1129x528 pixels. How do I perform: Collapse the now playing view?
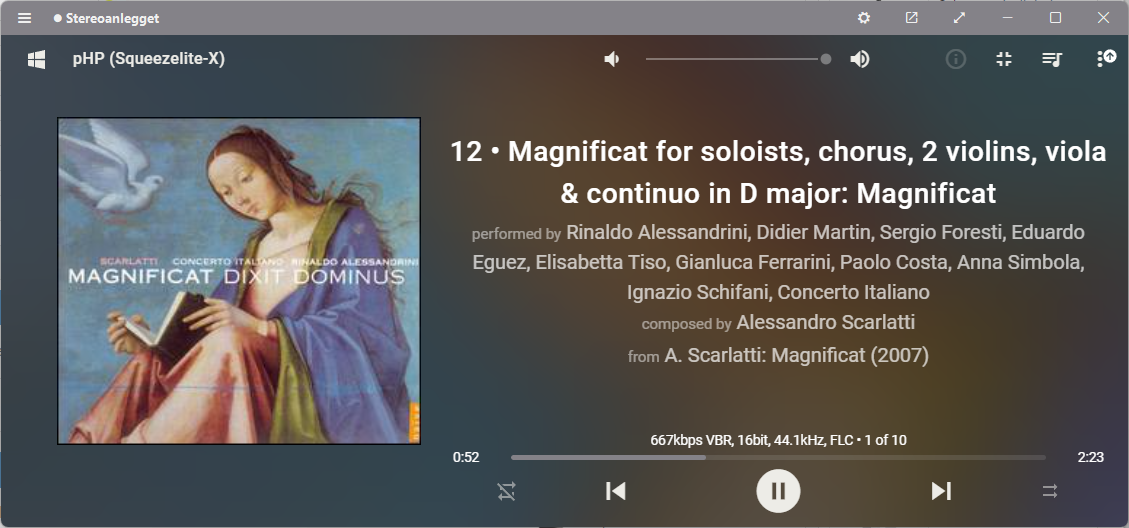[1004, 59]
